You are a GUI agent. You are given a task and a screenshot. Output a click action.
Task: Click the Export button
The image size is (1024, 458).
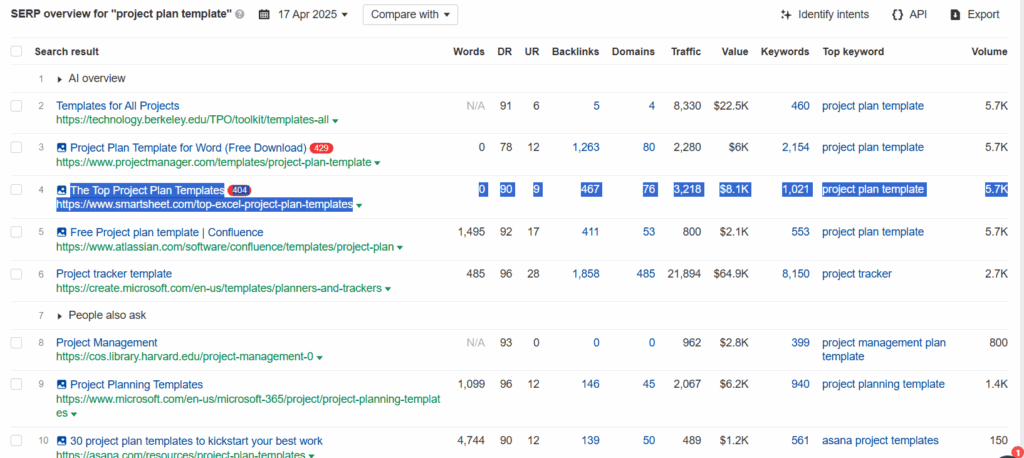coord(974,14)
